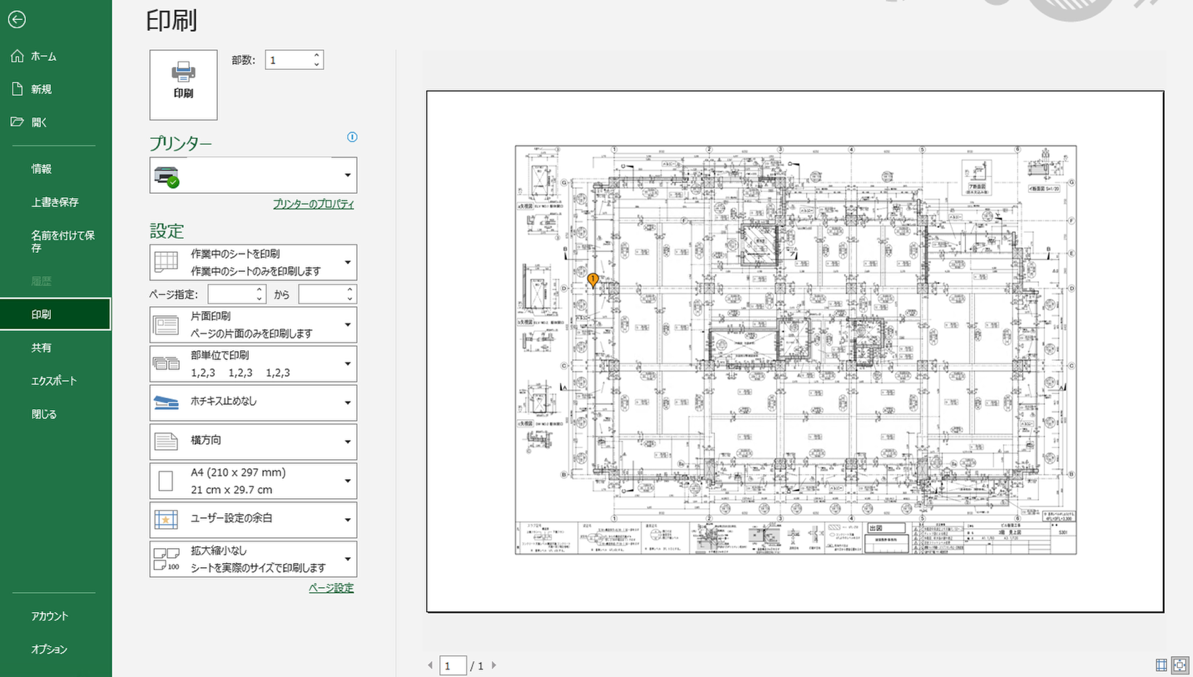Toggle show margins icon in preview

(1161, 665)
